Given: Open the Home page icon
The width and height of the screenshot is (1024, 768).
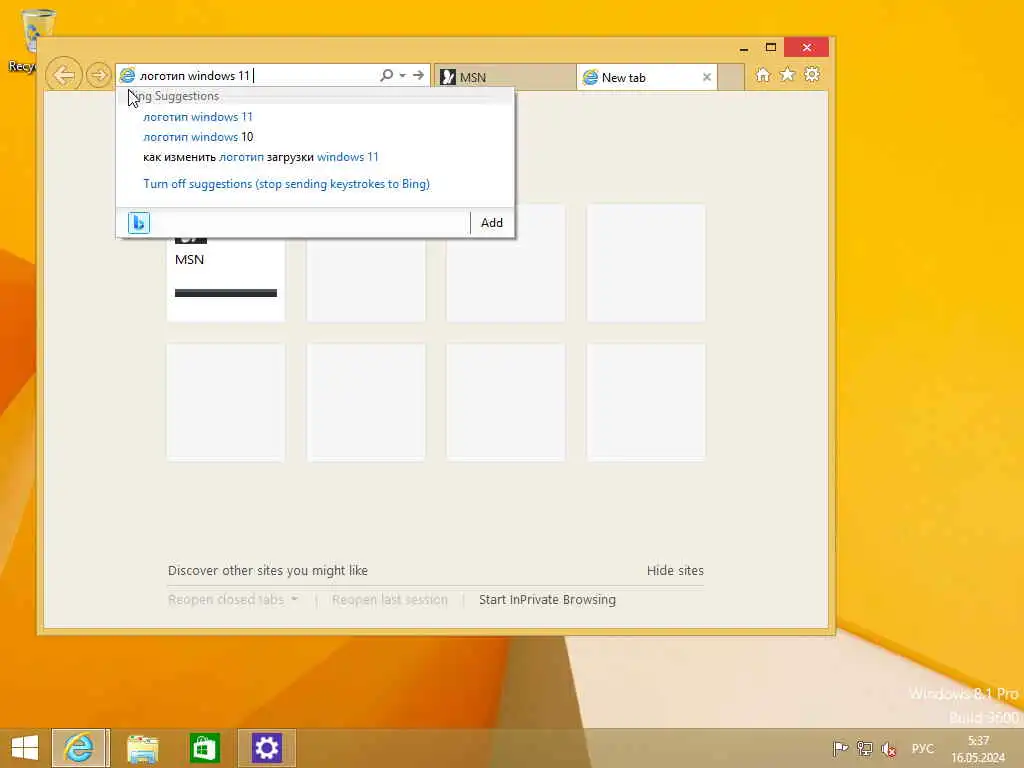Looking at the screenshot, I should [x=763, y=74].
